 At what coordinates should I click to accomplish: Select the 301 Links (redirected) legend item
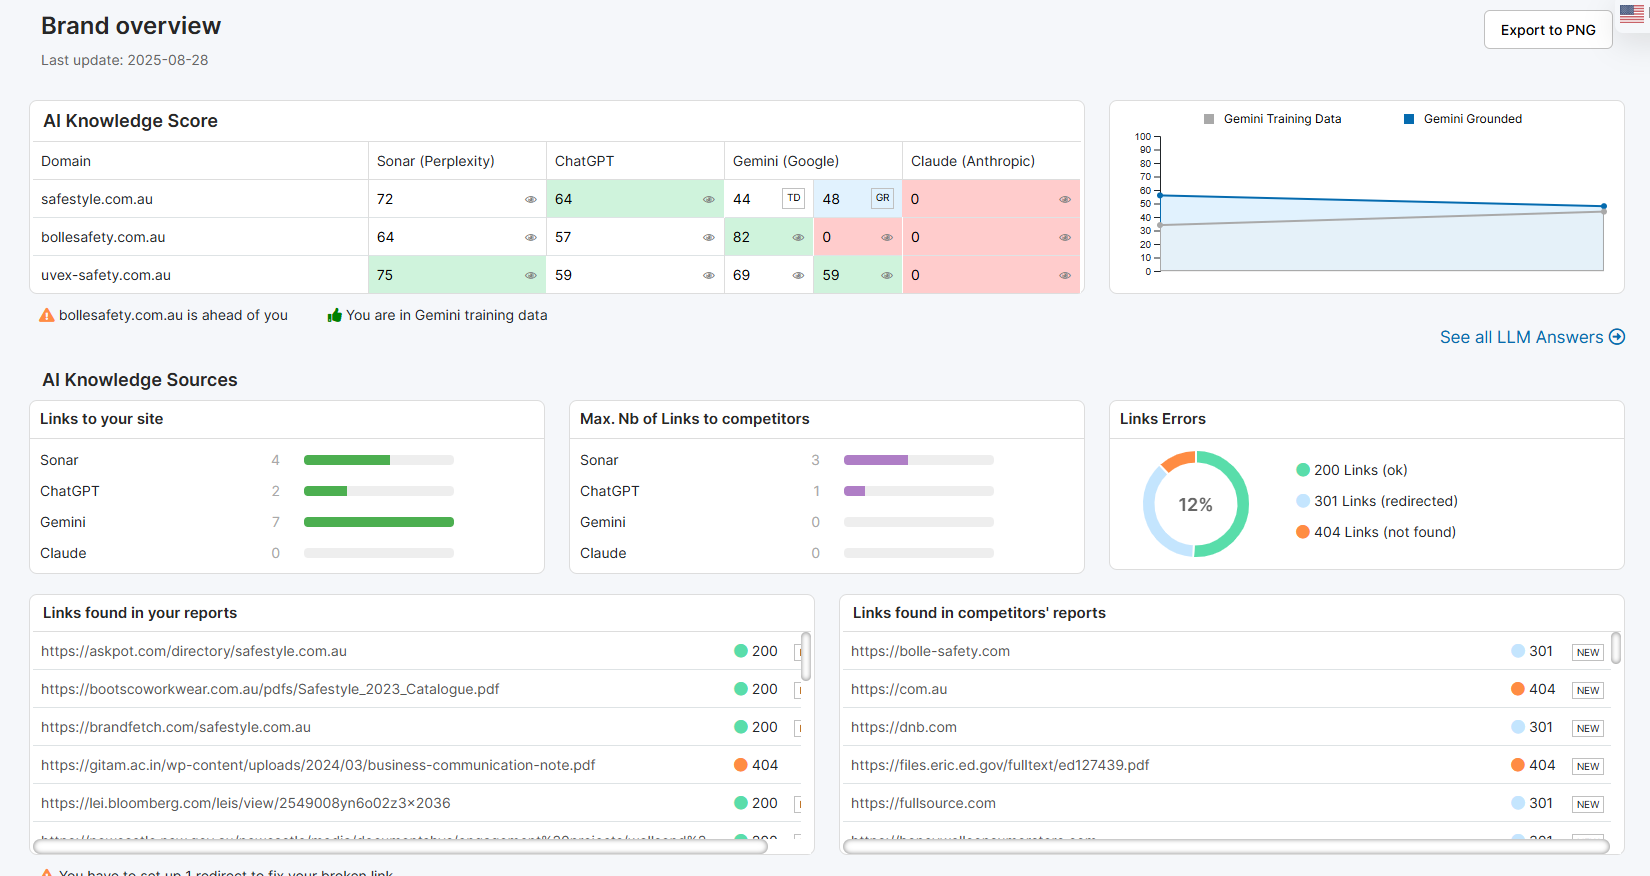click(x=1377, y=501)
